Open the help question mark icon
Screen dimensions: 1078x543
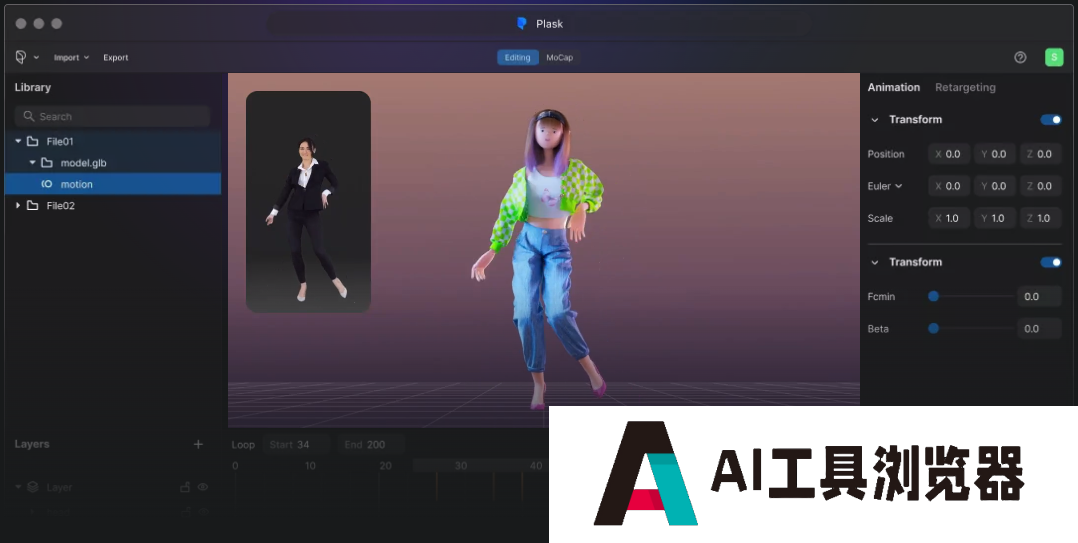click(1020, 58)
